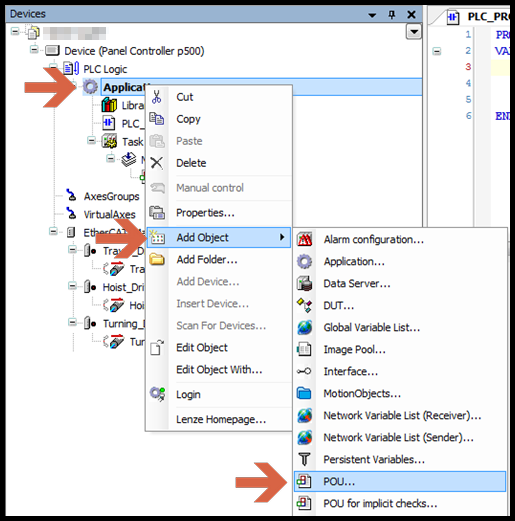Collapse the code fold at line 2

437,51
